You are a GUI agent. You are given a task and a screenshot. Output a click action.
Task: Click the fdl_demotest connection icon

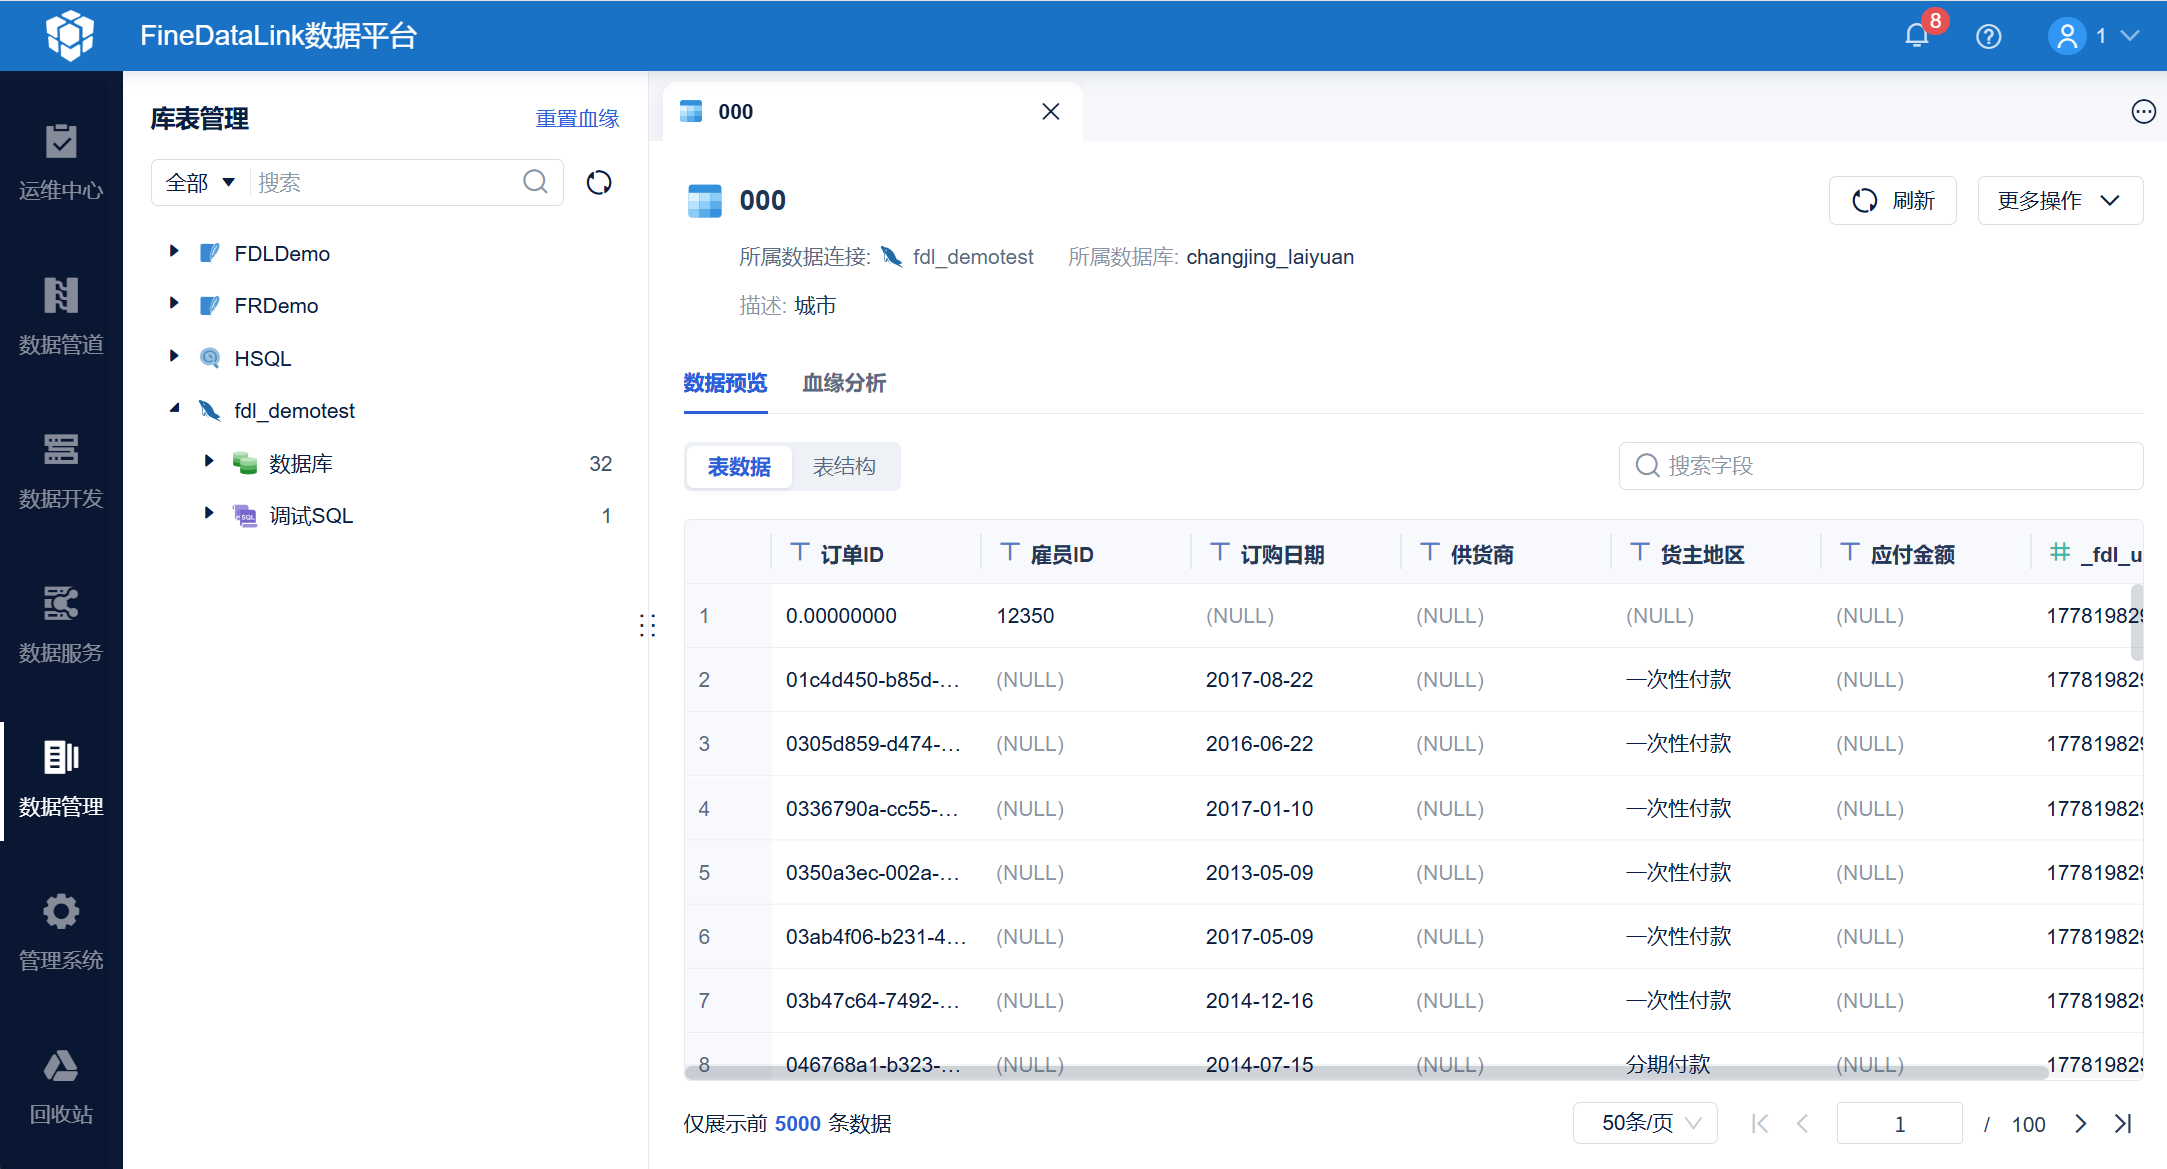(210, 410)
